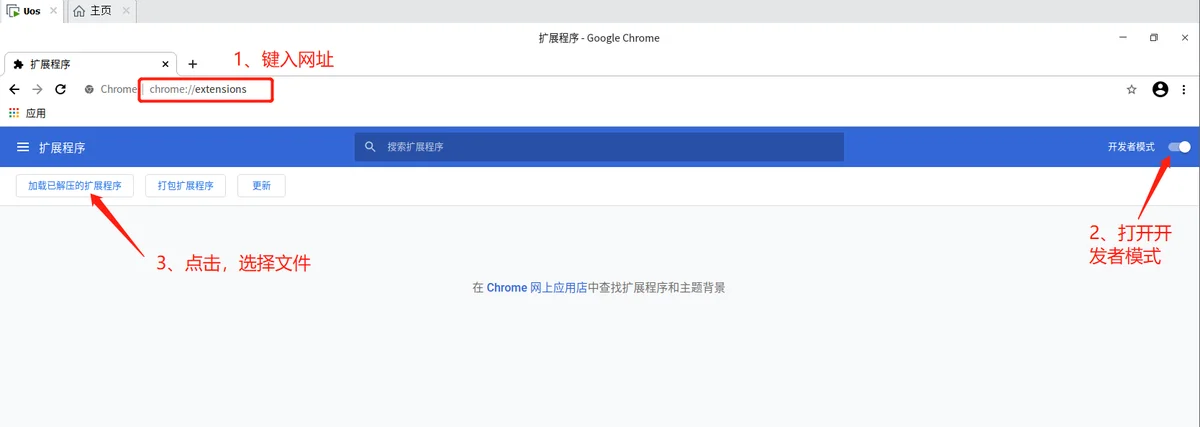
Task: Toggle the 开发者模式 switch
Action: 1179,147
